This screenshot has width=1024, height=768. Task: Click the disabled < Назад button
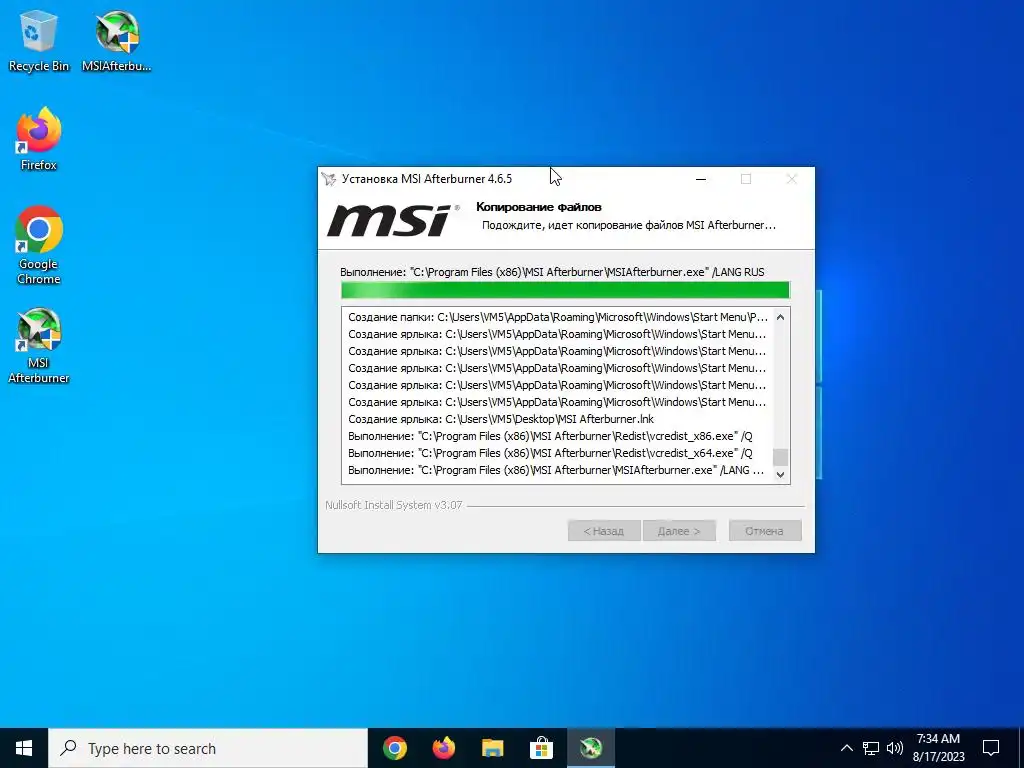click(x=603, y=531)
